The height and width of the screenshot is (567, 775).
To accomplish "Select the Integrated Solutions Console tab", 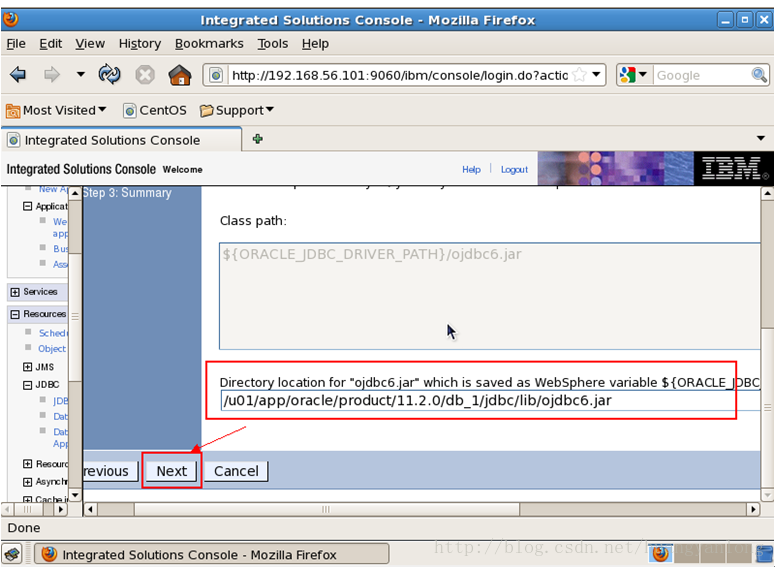I will click(122, 140).
